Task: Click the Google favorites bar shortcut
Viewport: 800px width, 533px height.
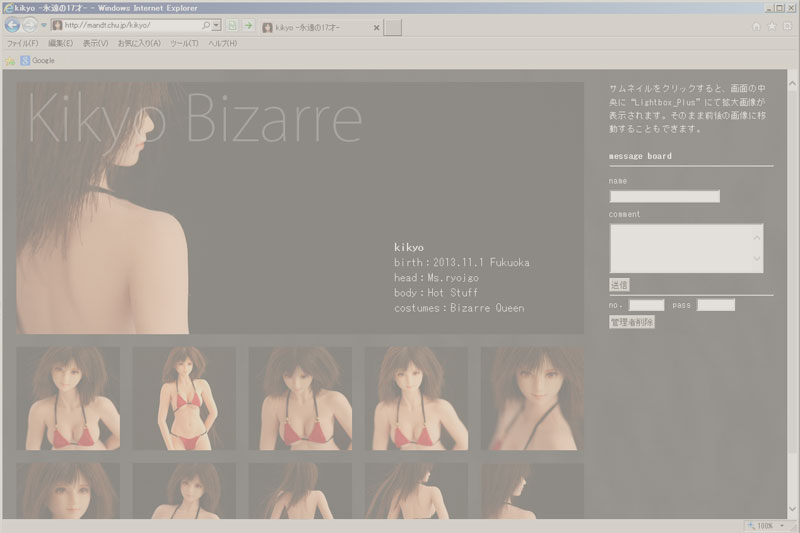Action: [38, 61]
